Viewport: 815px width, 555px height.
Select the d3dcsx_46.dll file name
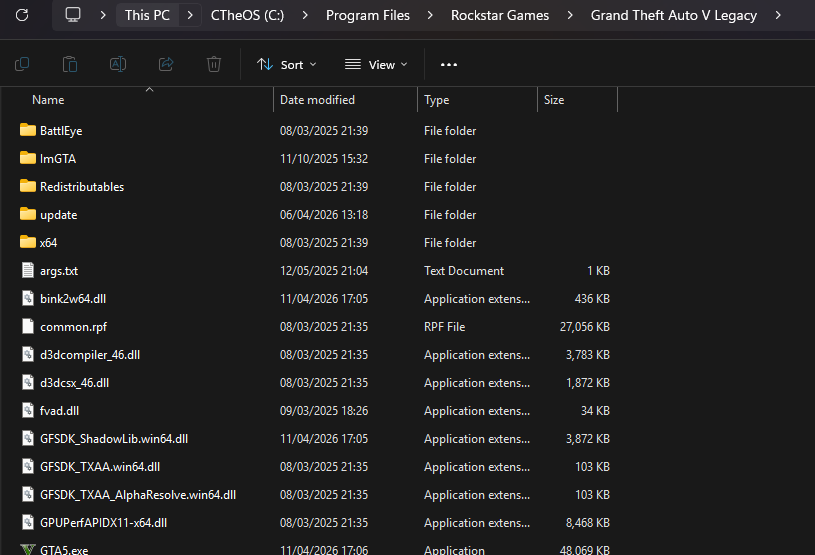[75, 383]
